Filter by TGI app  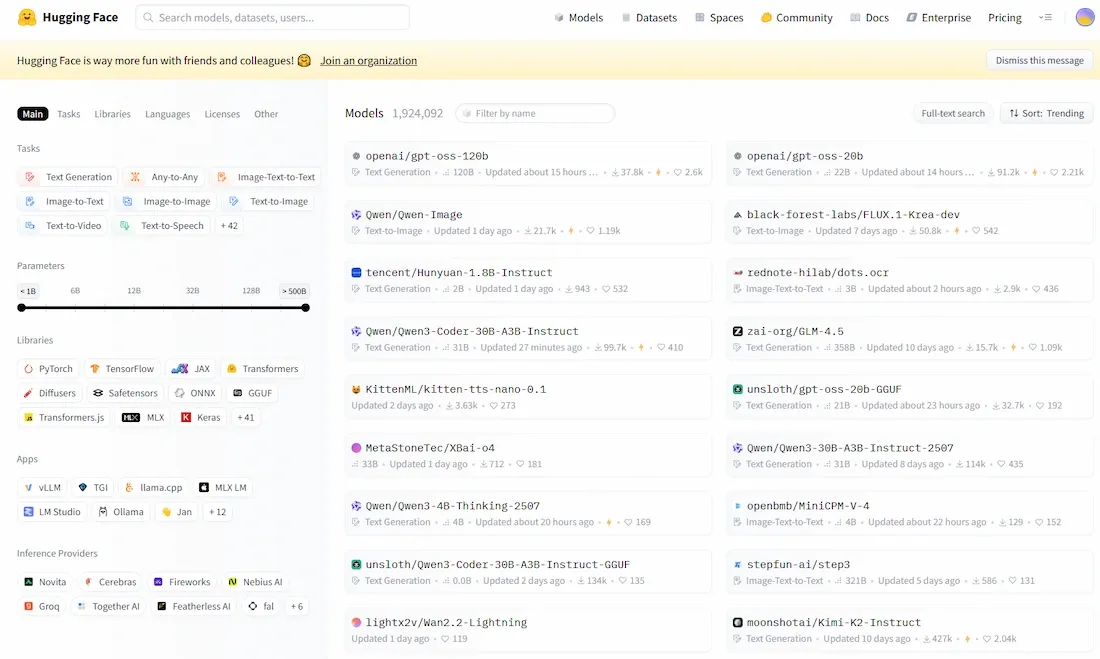pyautogui.click(x=93, y=487)
